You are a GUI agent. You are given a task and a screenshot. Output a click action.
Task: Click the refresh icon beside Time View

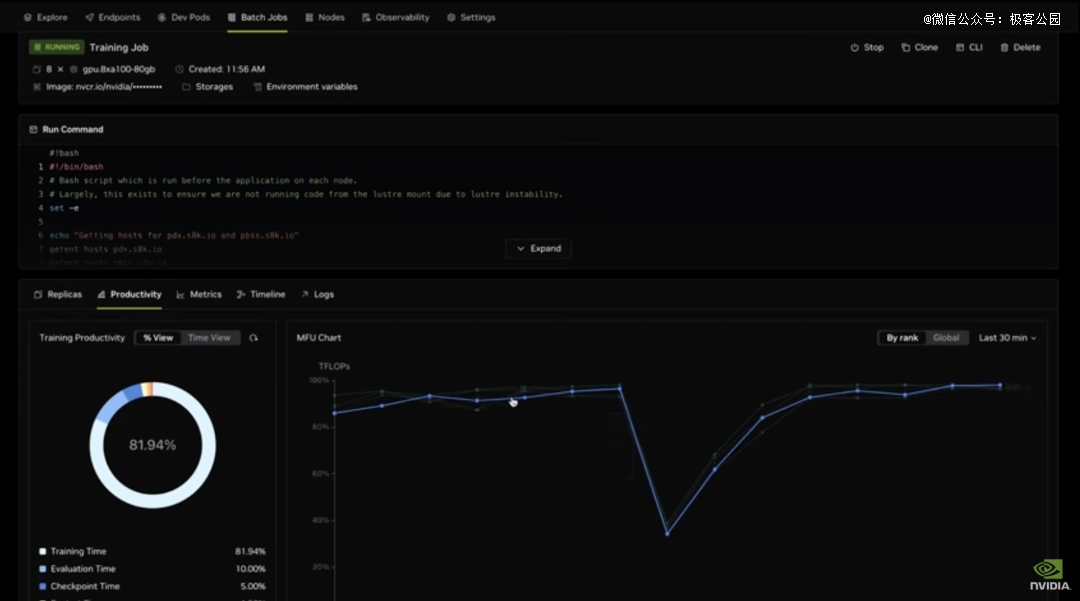tap(253, 338)
